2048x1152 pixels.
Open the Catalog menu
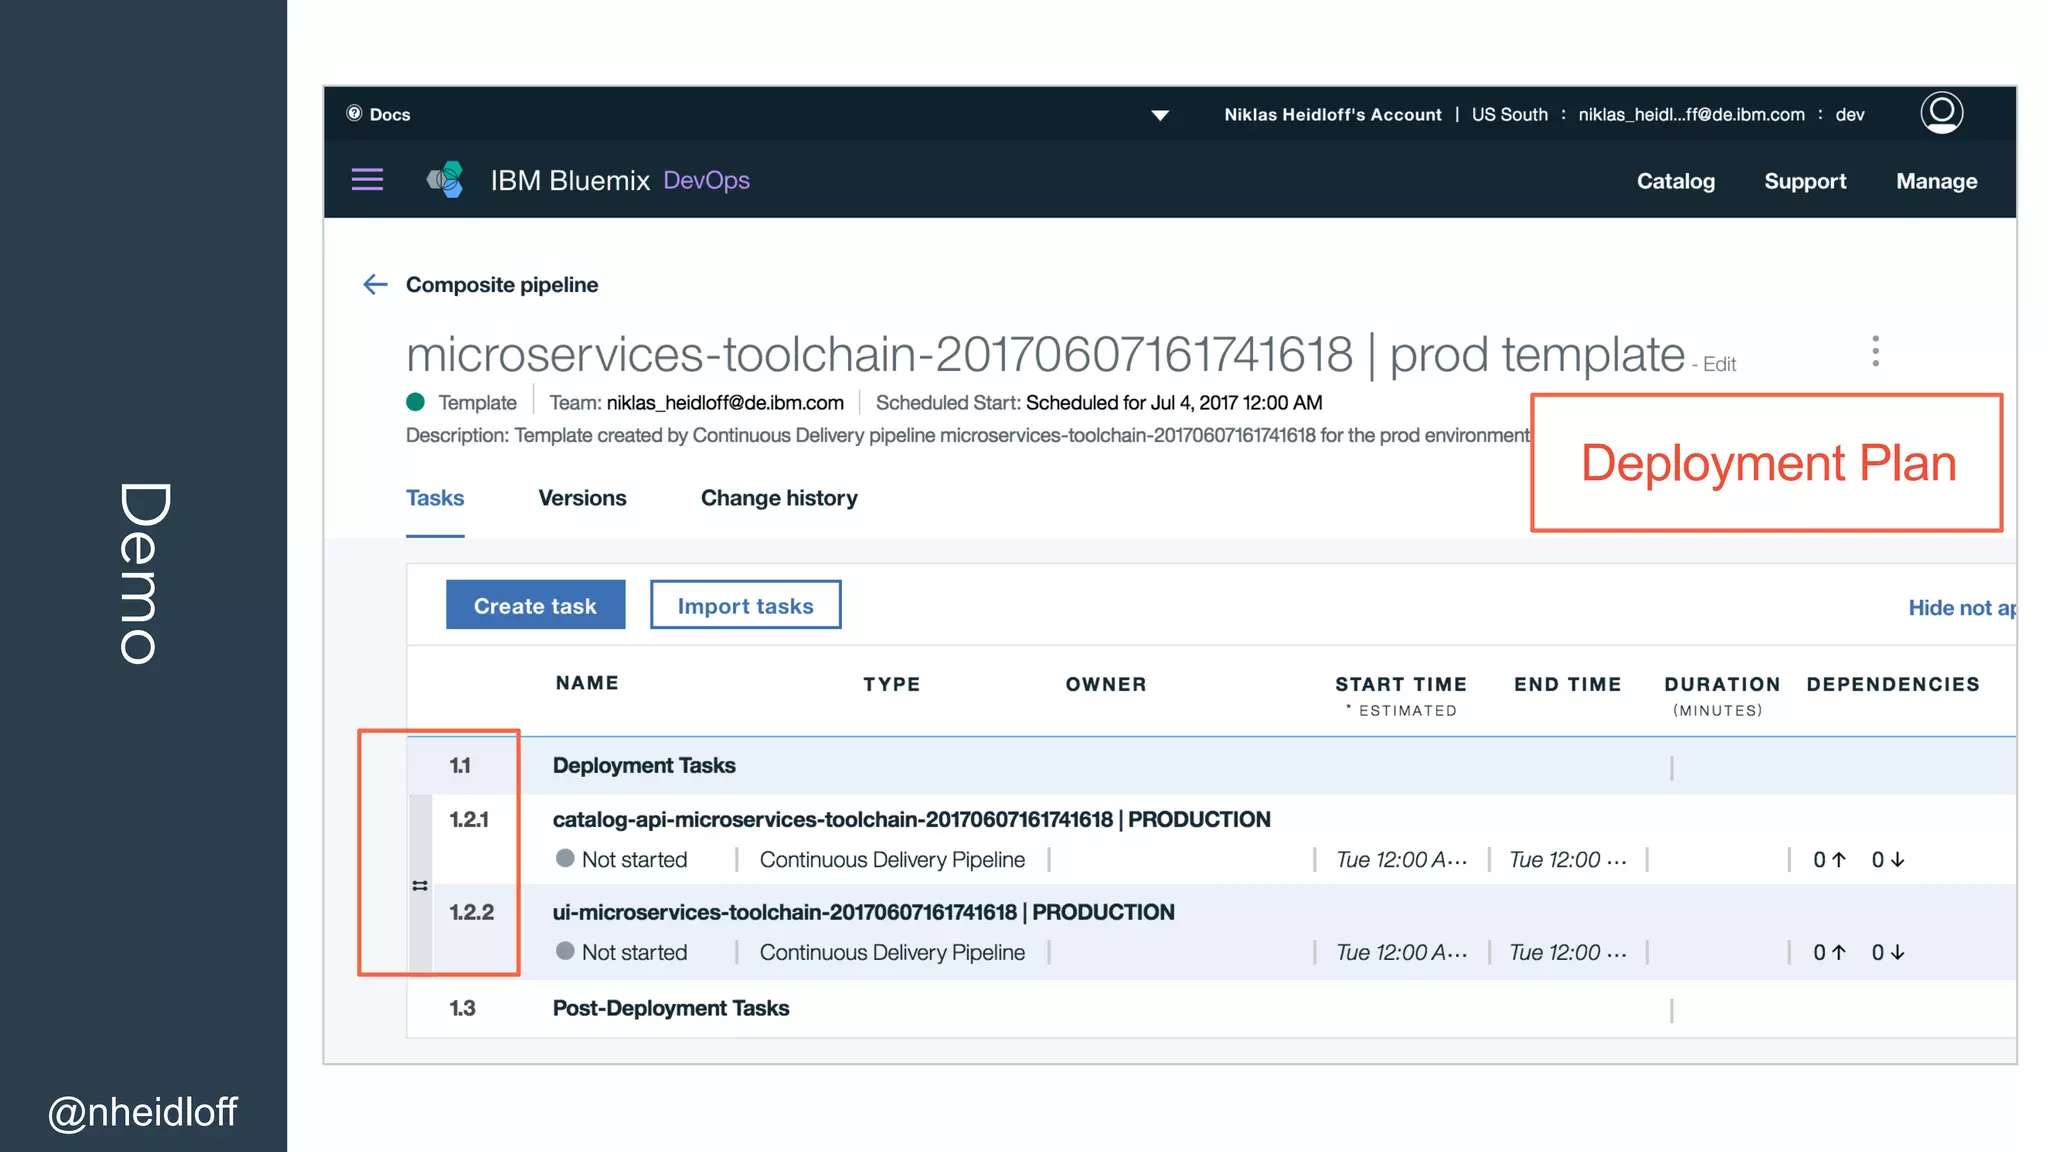pyautogui.click(x=1676, y=181)
